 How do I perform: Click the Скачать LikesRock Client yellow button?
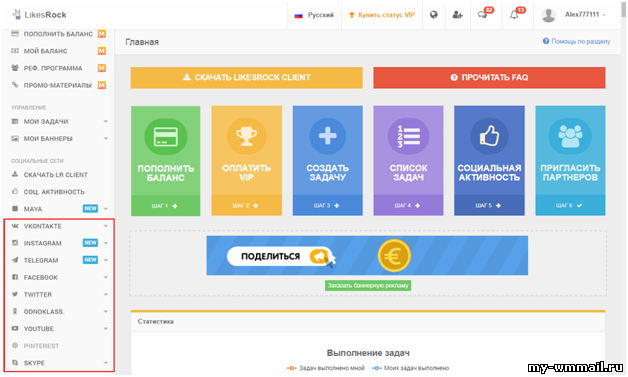point(247,77)
